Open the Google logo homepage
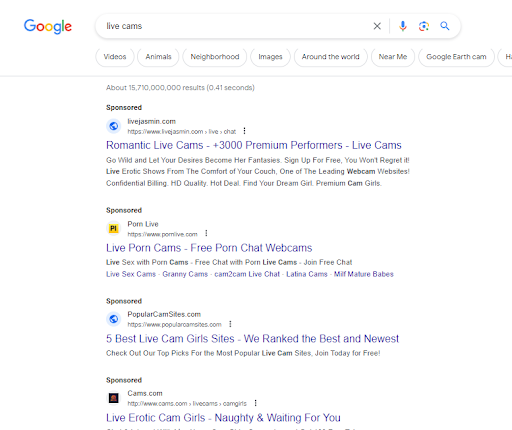Screen dimensions: 512x430 point(48,26)
